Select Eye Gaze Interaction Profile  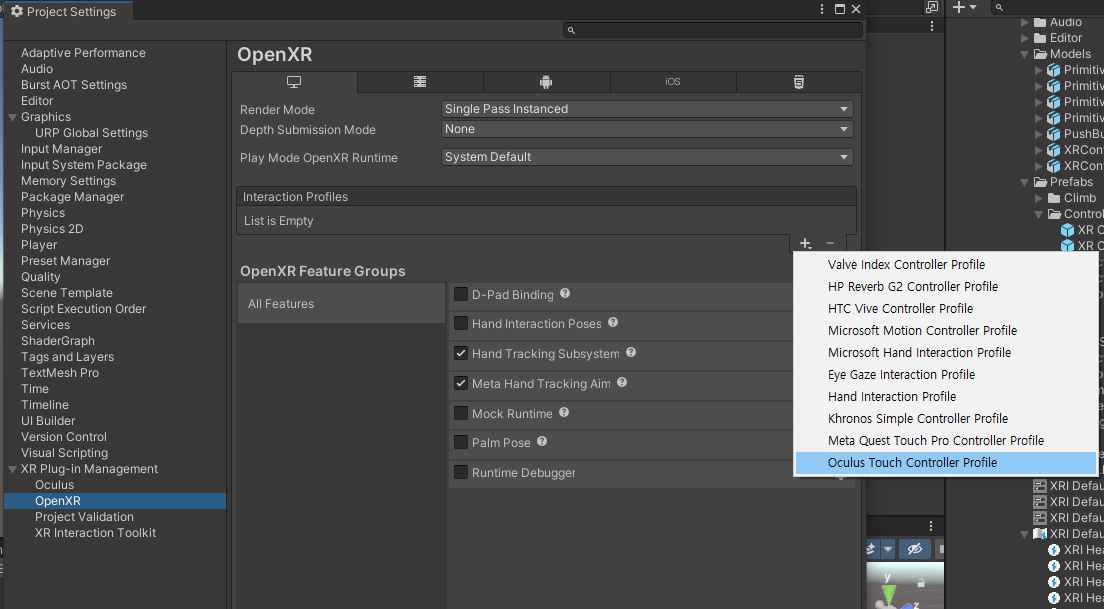[x=946, y=375]
